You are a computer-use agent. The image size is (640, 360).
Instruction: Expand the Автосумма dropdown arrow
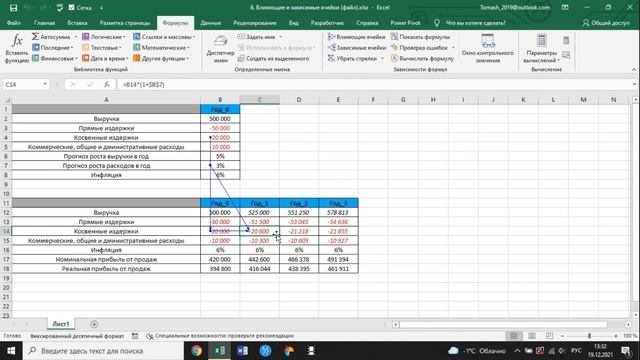76,37
